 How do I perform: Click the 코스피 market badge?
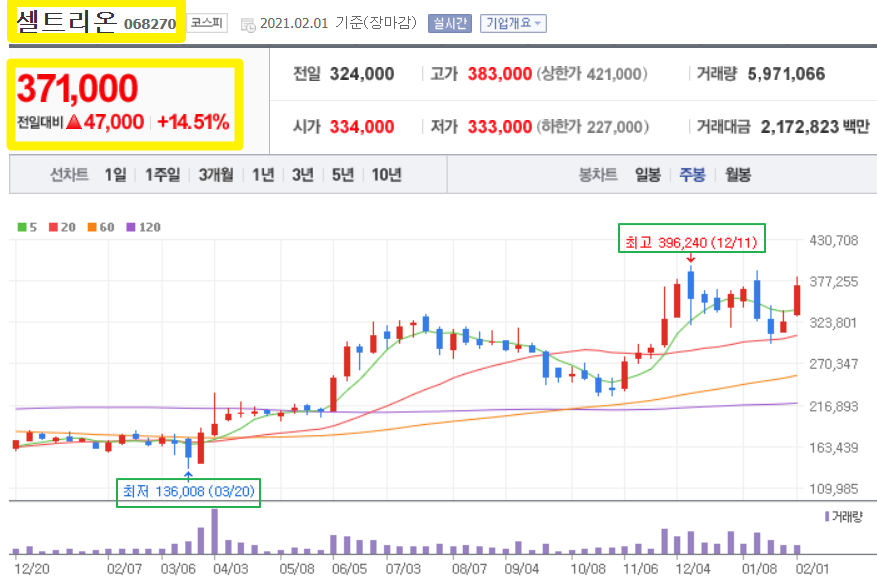click(x=207, y=23)
